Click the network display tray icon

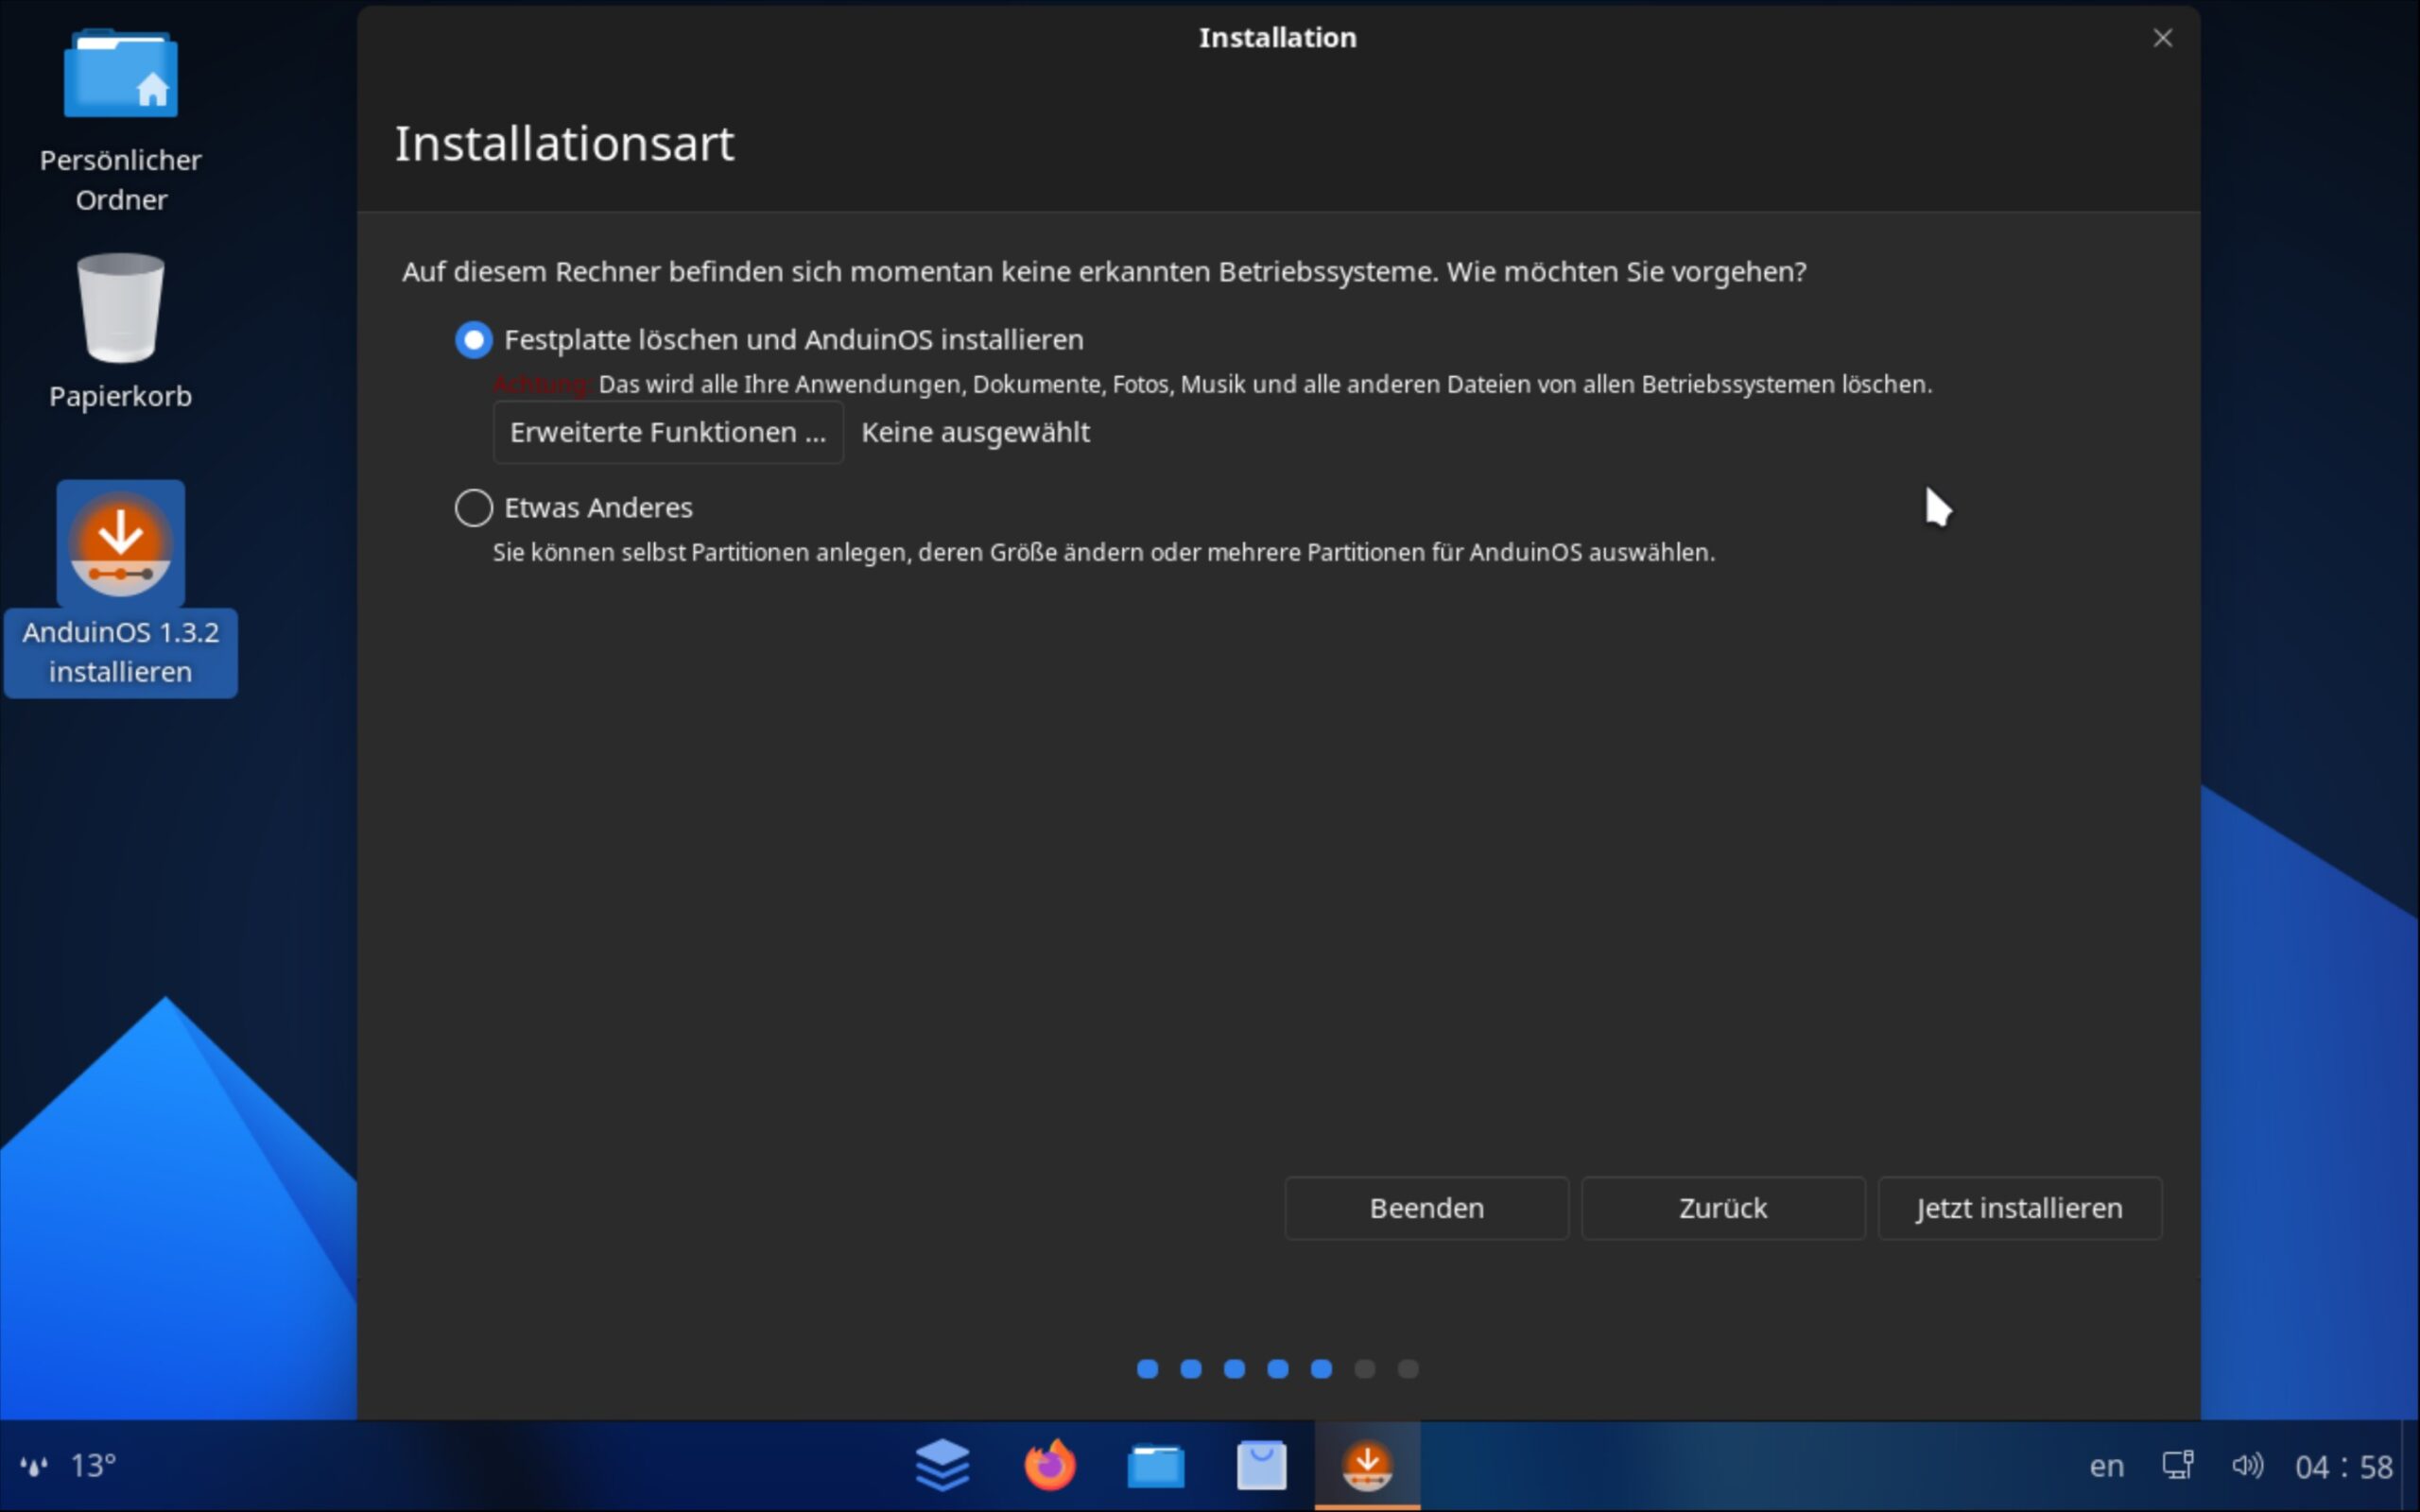click(2177, 1466)
